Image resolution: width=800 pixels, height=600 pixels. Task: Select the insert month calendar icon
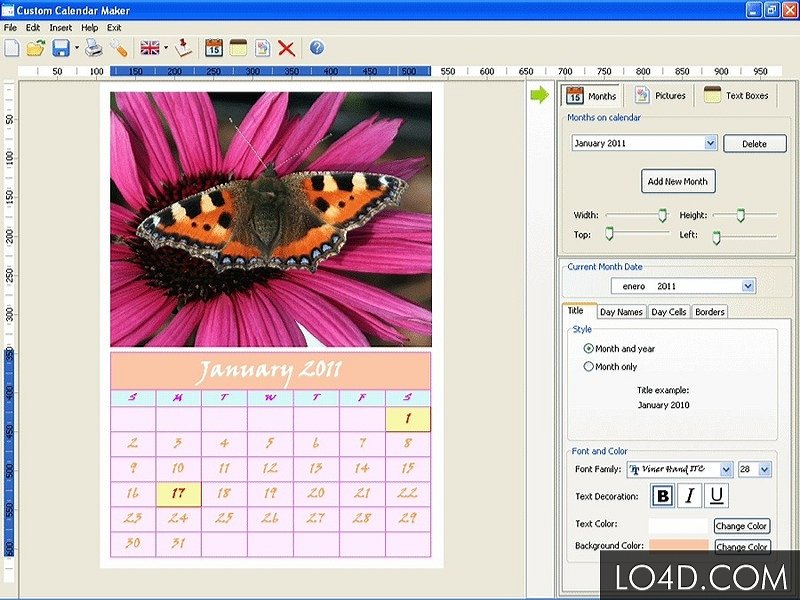[x=214, y=47]
